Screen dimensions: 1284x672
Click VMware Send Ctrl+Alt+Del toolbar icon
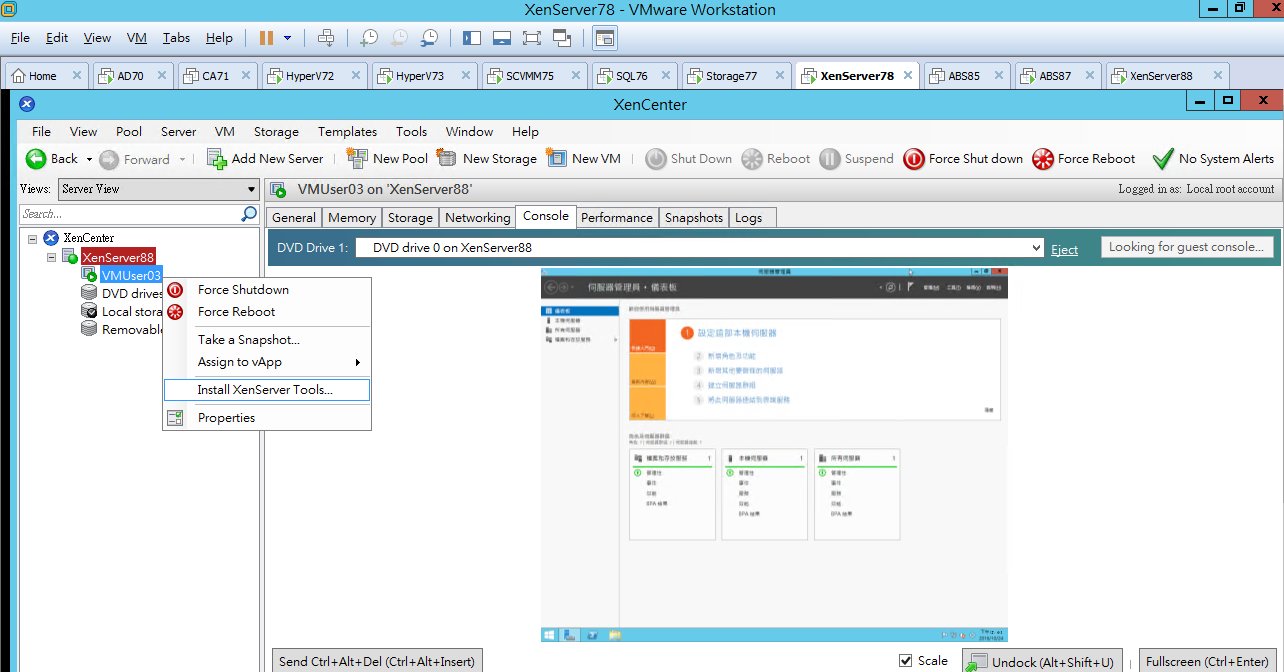[x=326, y=38]
